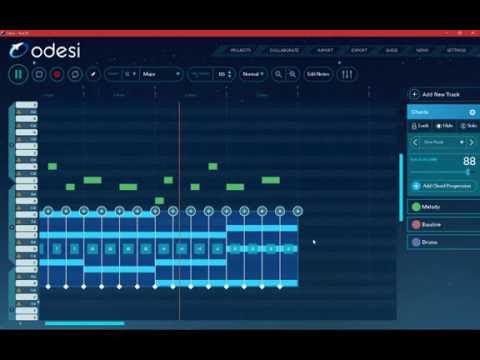Viewport: 480px width, 360px height.
Task: Toggle Solo on the Chords track
Action: pos(469,126)
